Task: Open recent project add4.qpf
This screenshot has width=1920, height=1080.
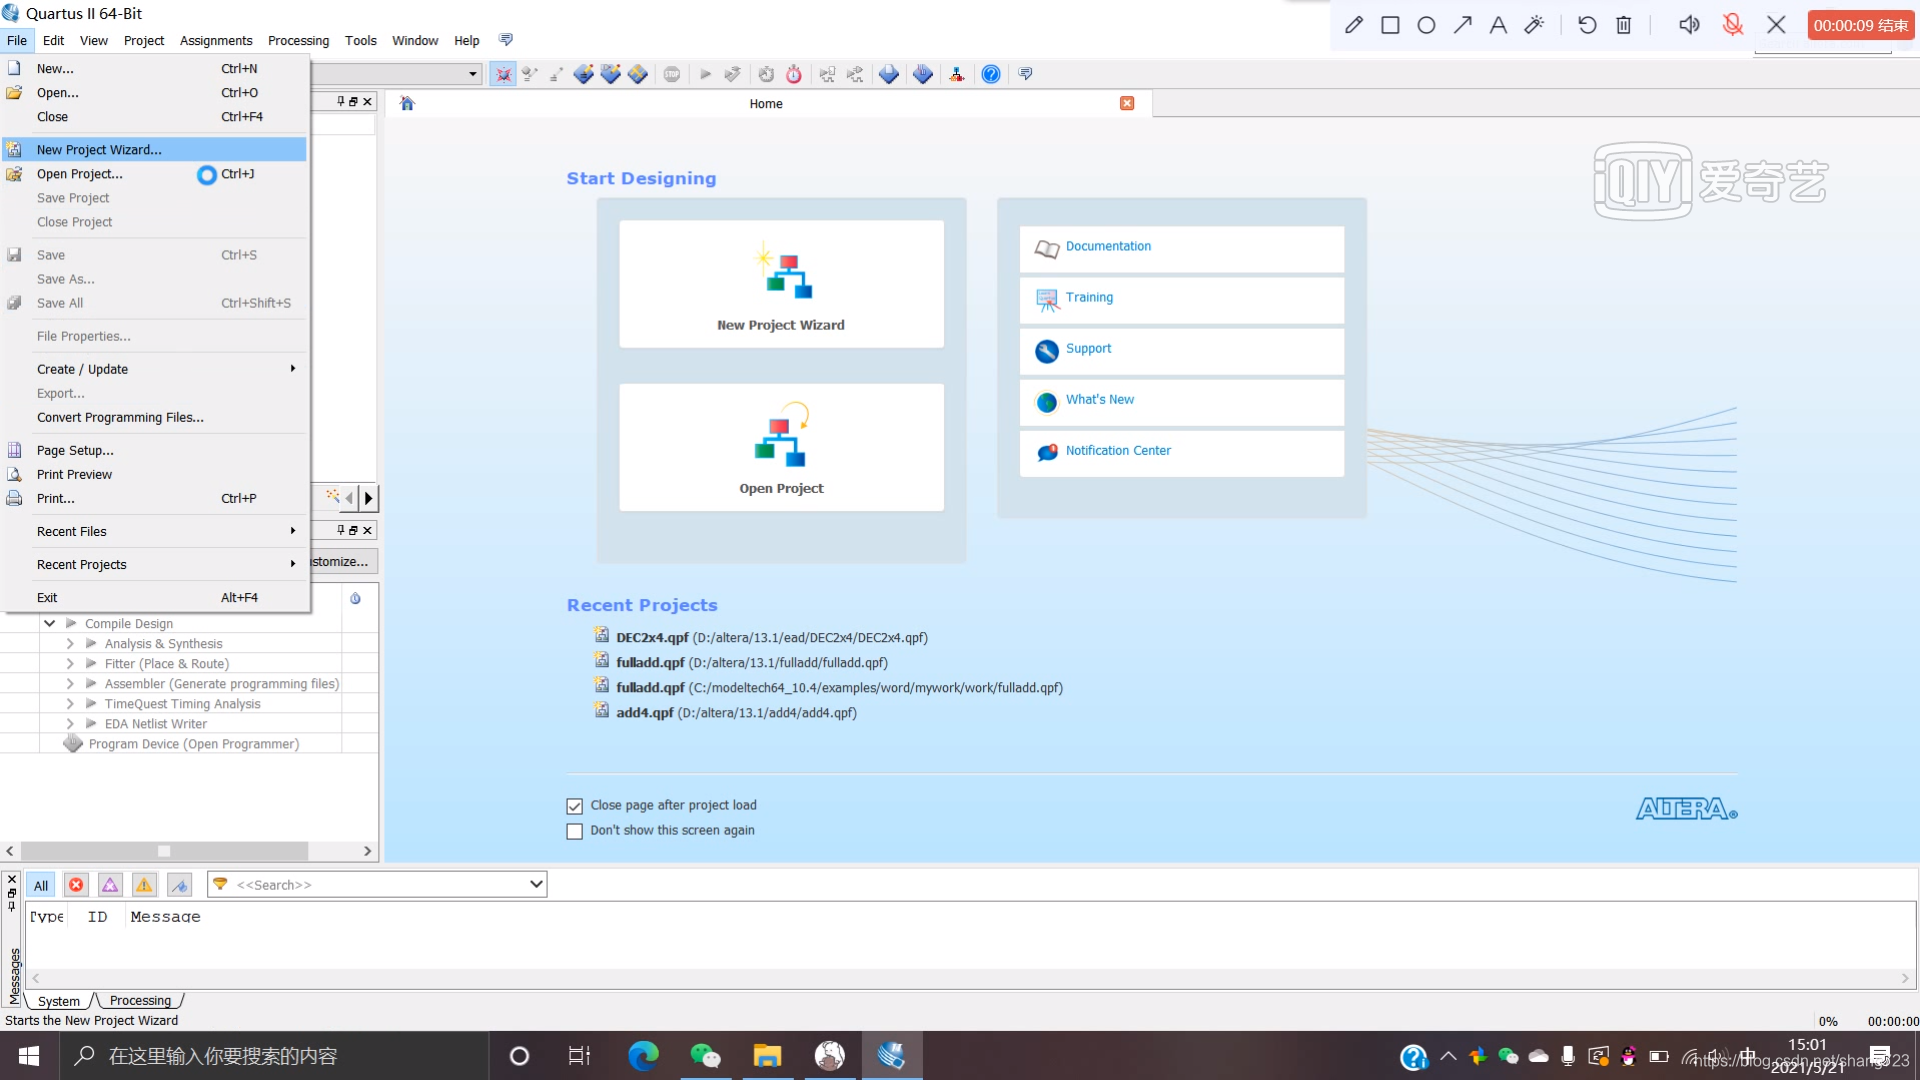Action: click(x=736, y=713)
